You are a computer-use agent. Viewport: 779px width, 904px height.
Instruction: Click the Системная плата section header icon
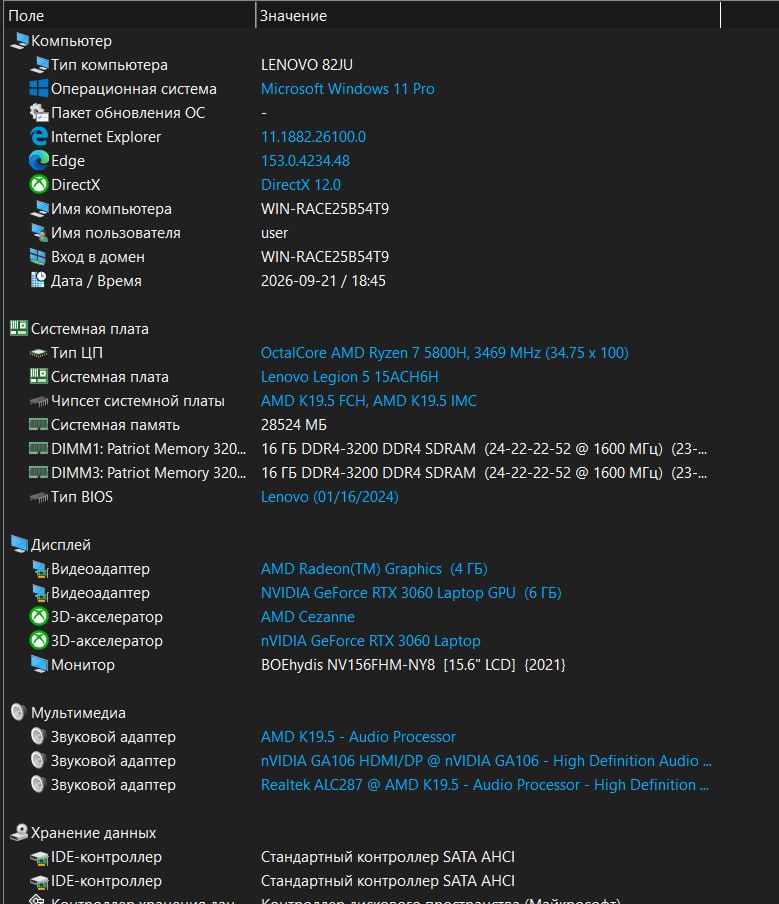19,329
